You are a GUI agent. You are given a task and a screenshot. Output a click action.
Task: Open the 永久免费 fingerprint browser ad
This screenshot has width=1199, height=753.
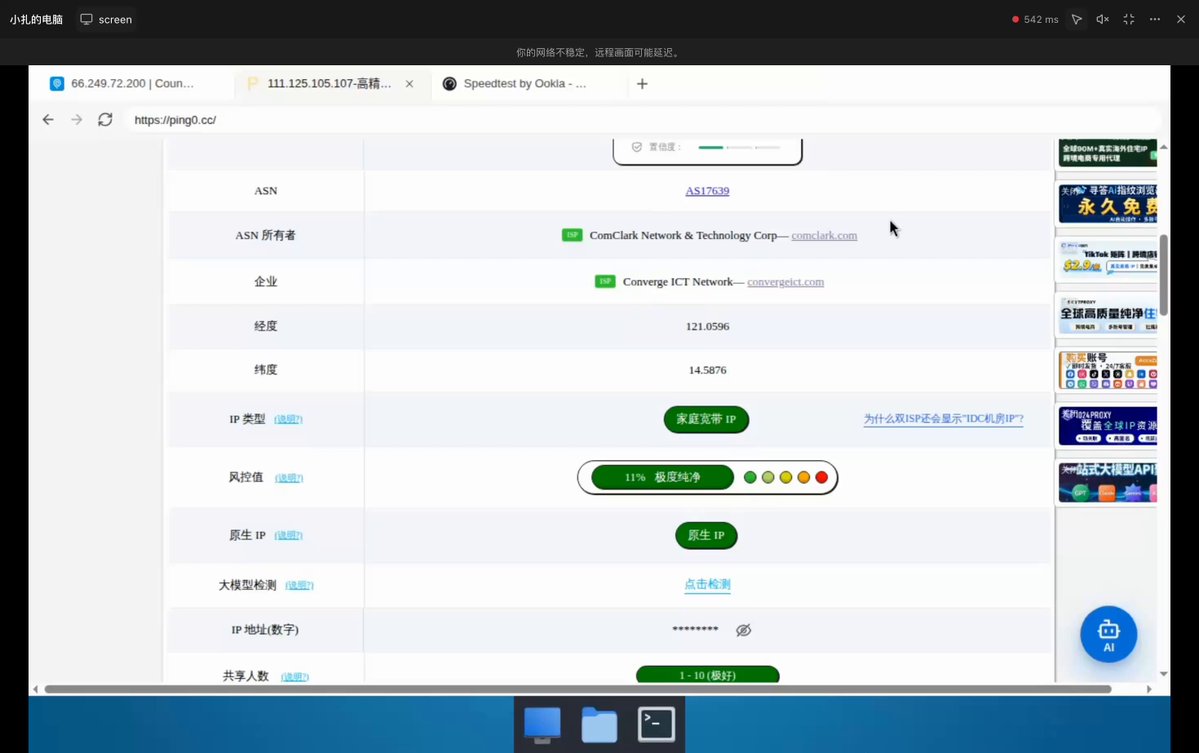click(1107, 203)
